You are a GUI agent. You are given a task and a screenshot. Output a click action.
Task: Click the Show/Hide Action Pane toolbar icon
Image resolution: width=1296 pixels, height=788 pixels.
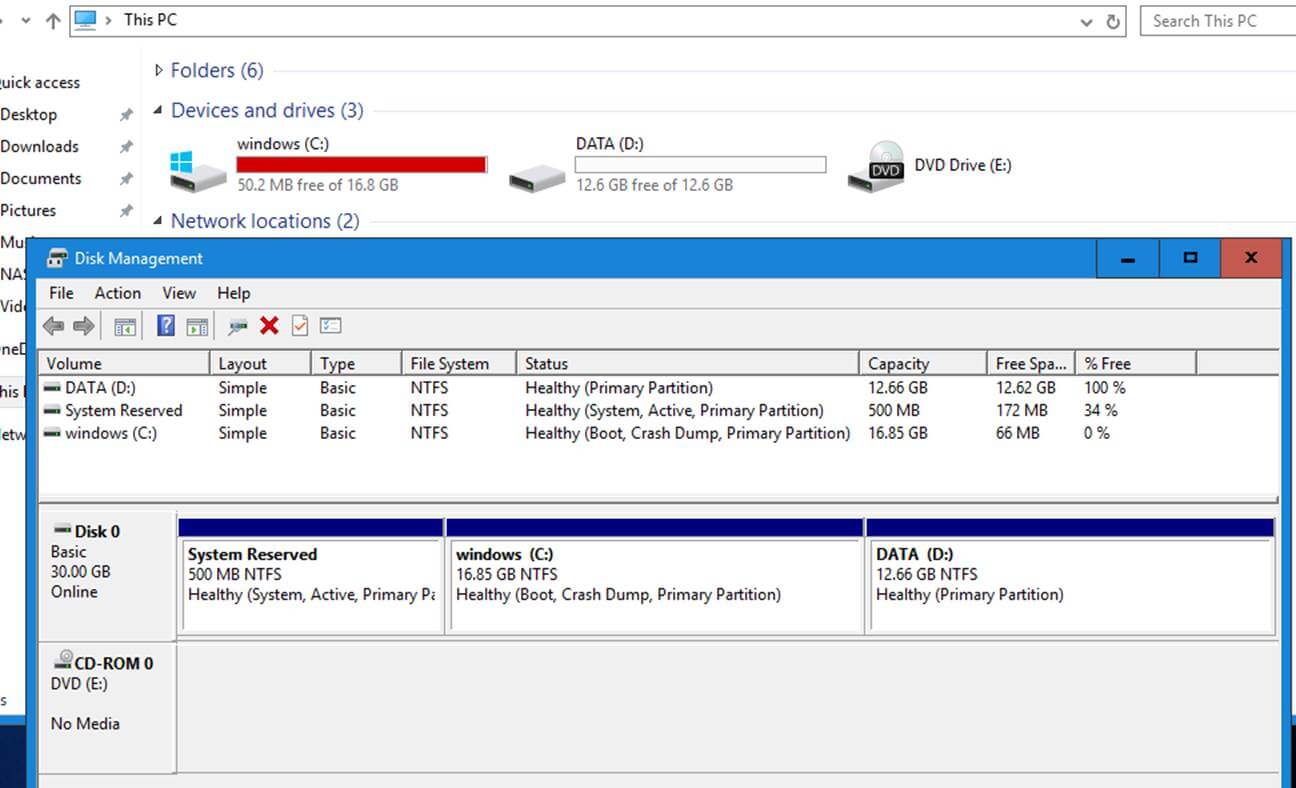coord(197,326)
